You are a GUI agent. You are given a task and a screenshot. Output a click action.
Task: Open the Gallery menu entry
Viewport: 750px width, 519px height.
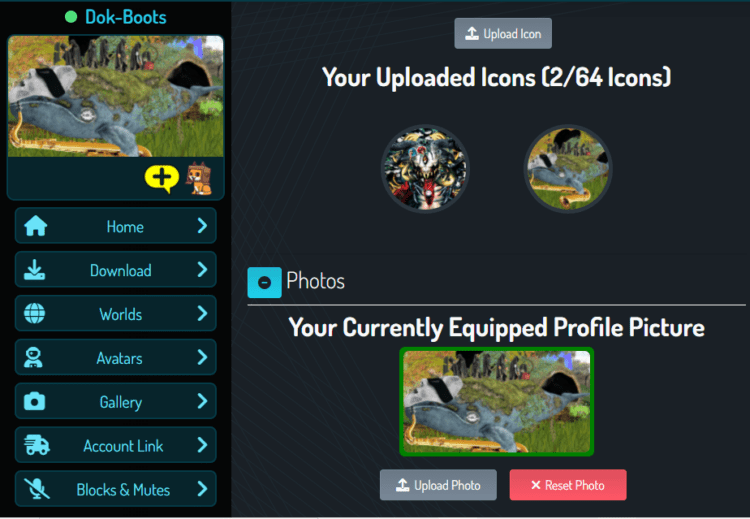point(116,401)
